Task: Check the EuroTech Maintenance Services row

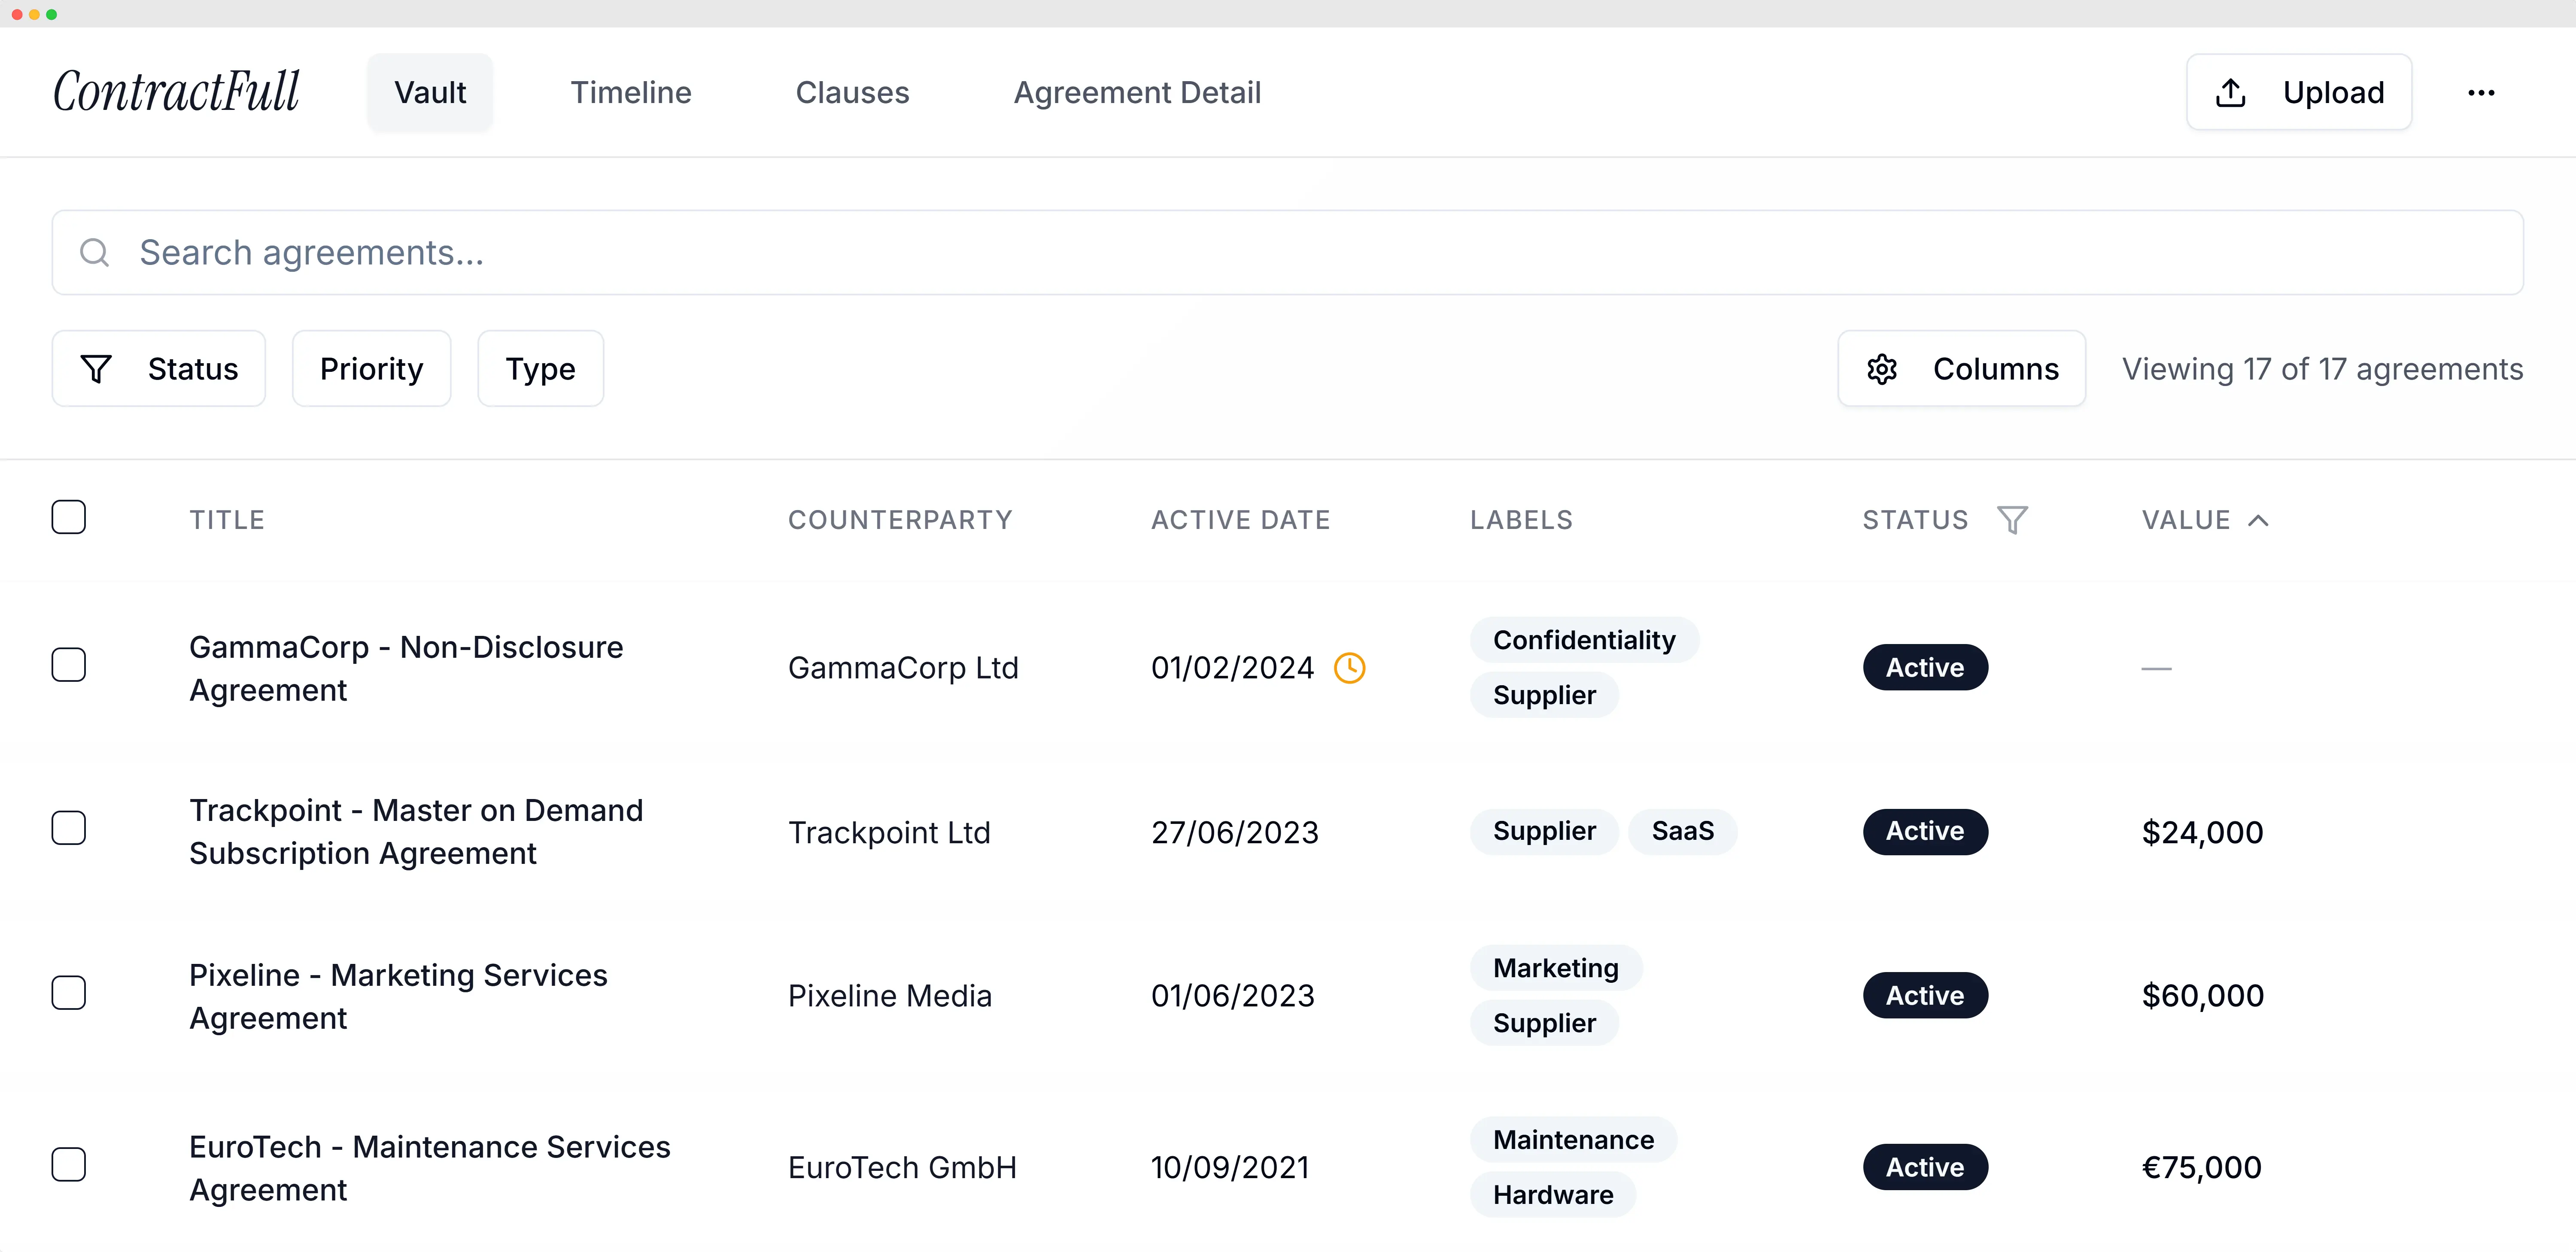Action: [x=69, y=1165]
